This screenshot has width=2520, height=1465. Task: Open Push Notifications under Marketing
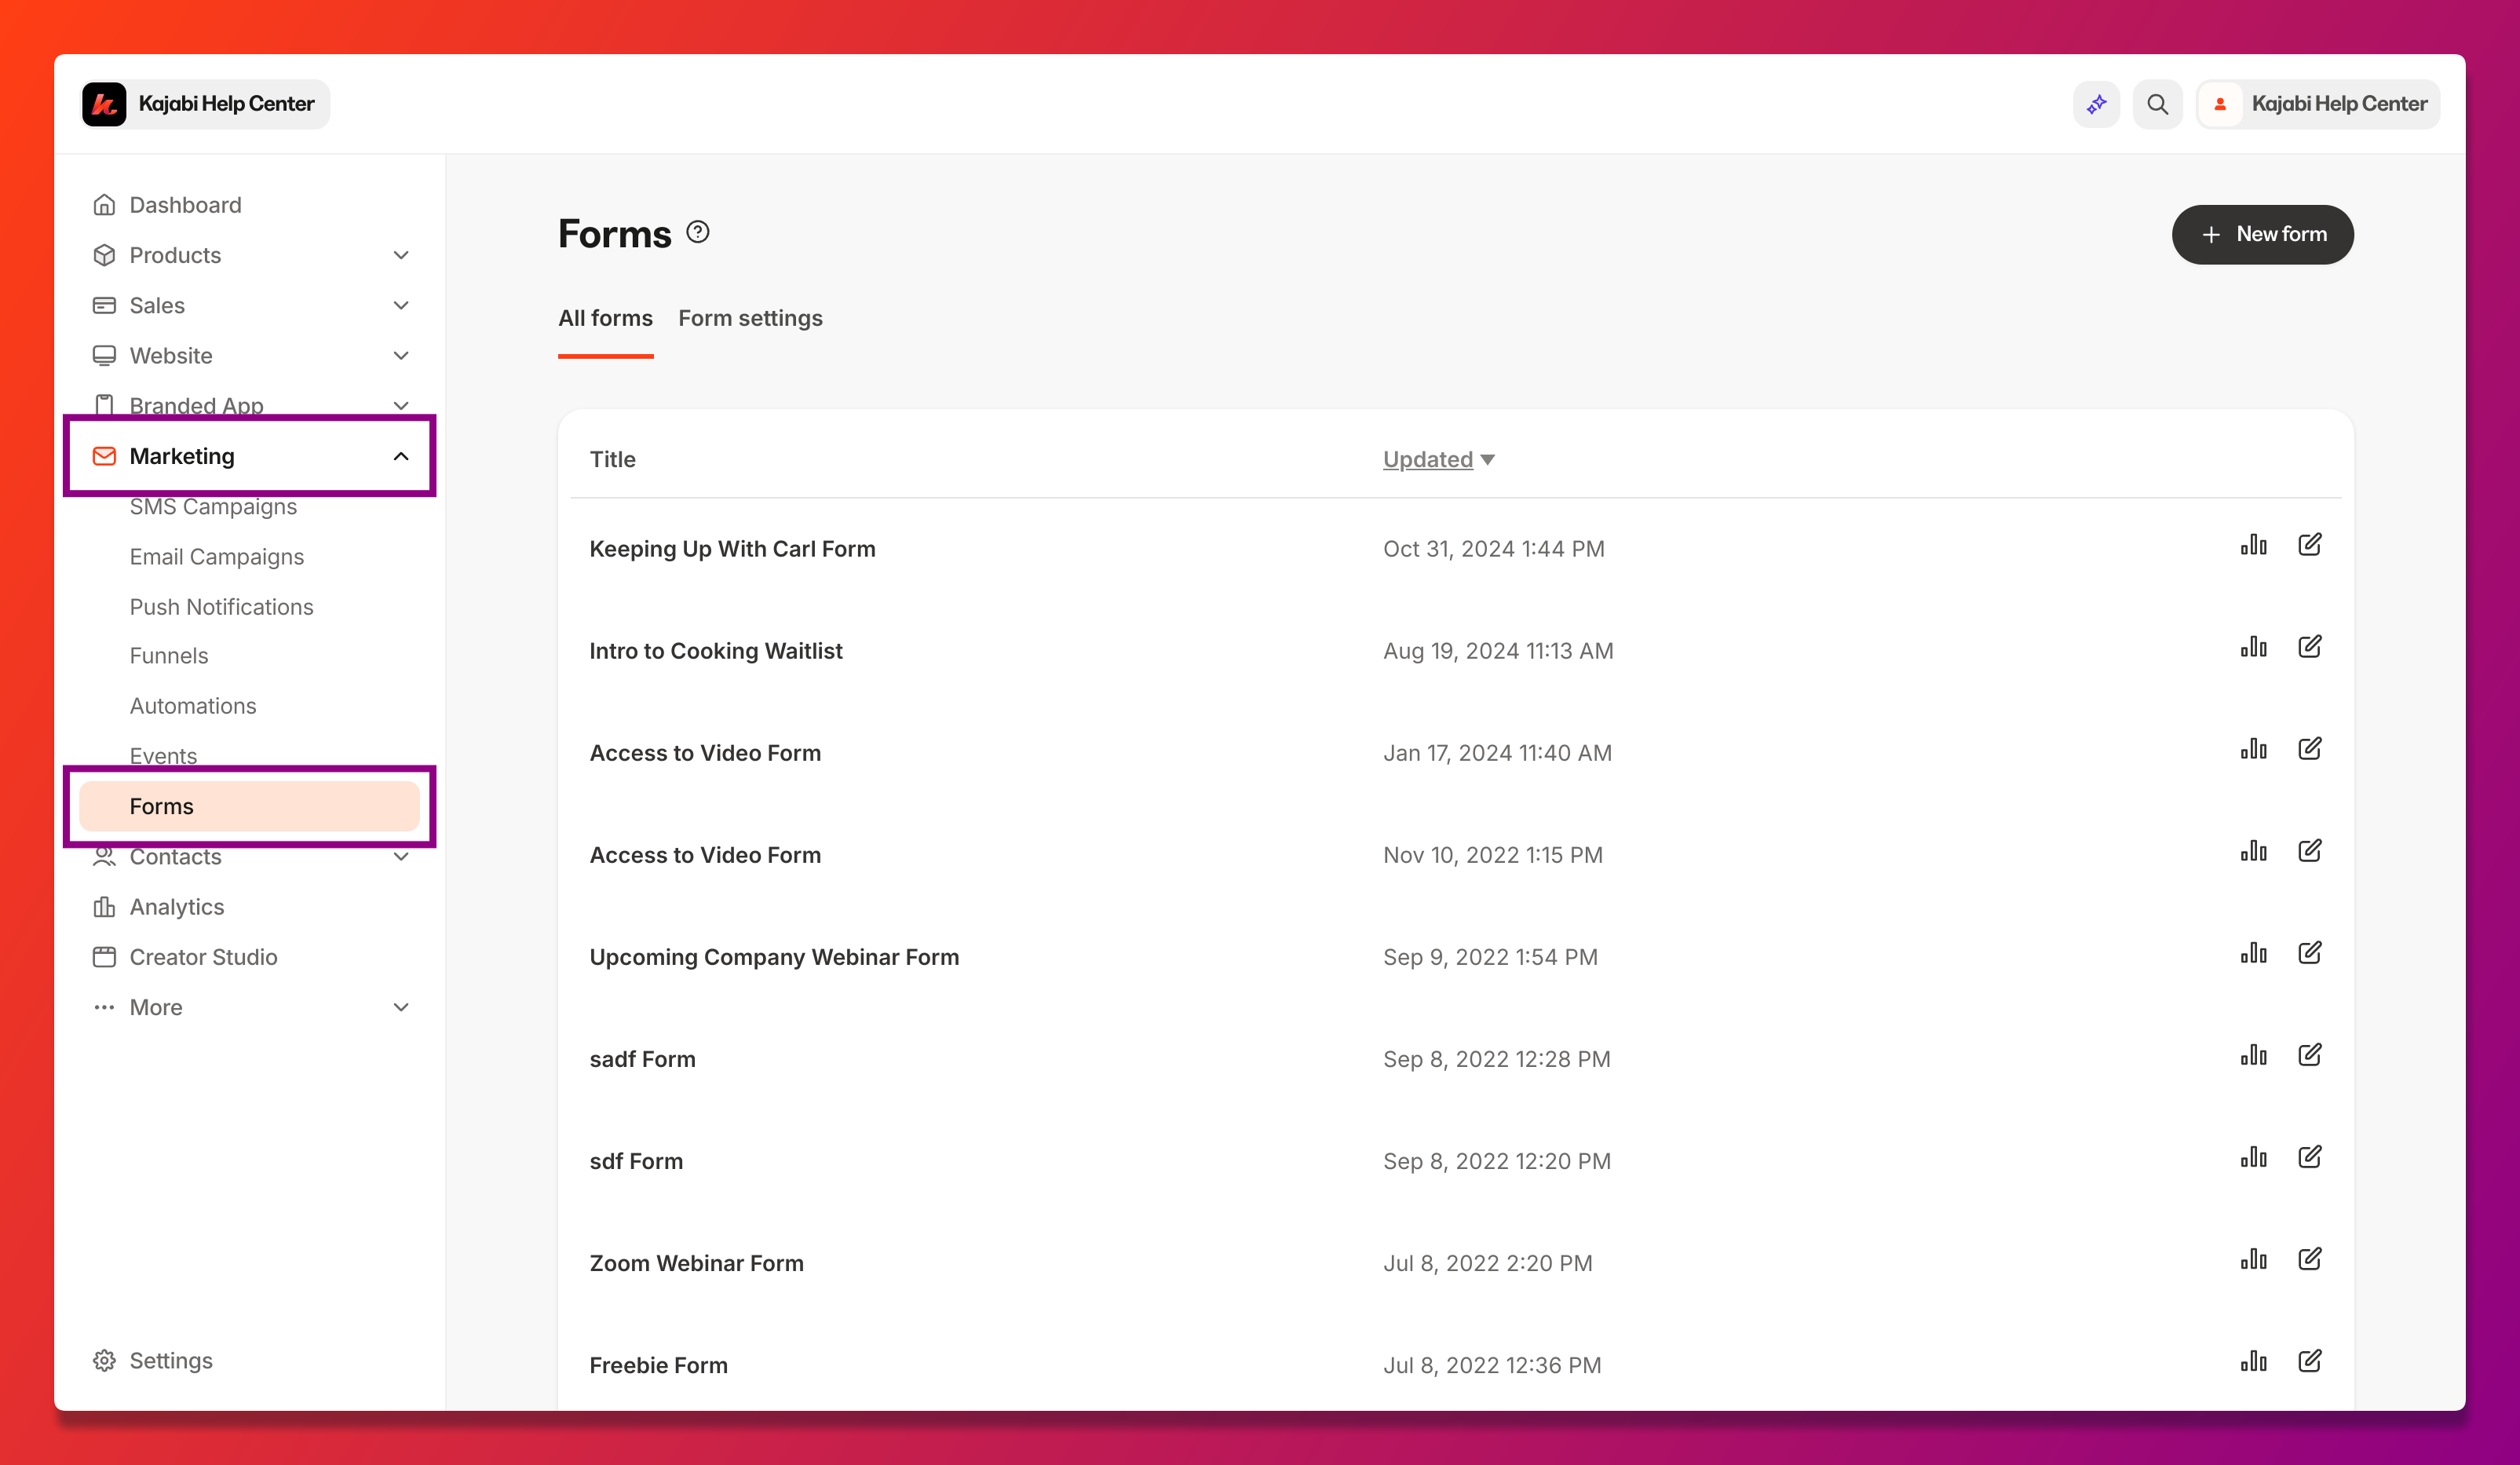(221, 606)
